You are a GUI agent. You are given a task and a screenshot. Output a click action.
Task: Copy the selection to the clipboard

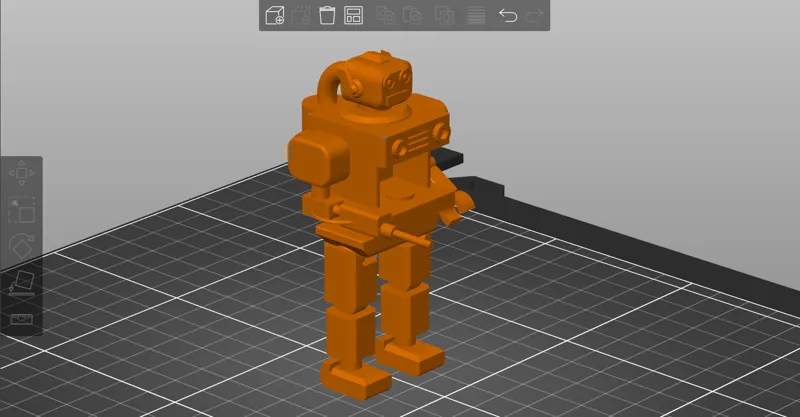point(386,15)
